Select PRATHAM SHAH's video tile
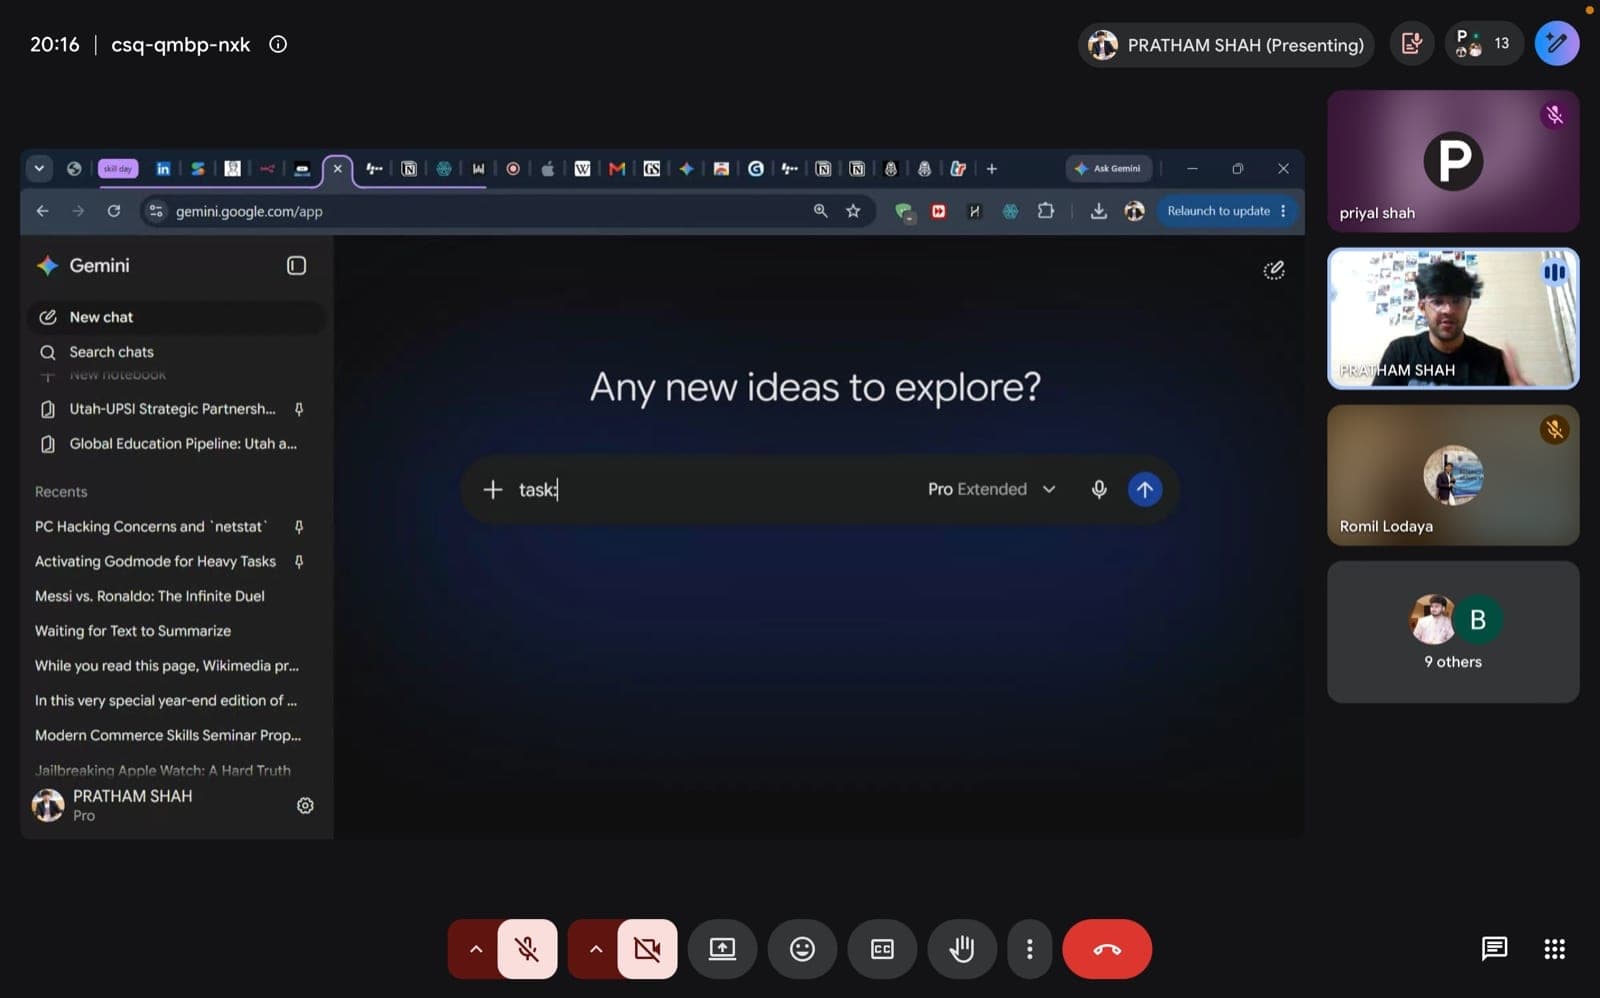This screenshot has height=998, width=1600. (1453, 318)
